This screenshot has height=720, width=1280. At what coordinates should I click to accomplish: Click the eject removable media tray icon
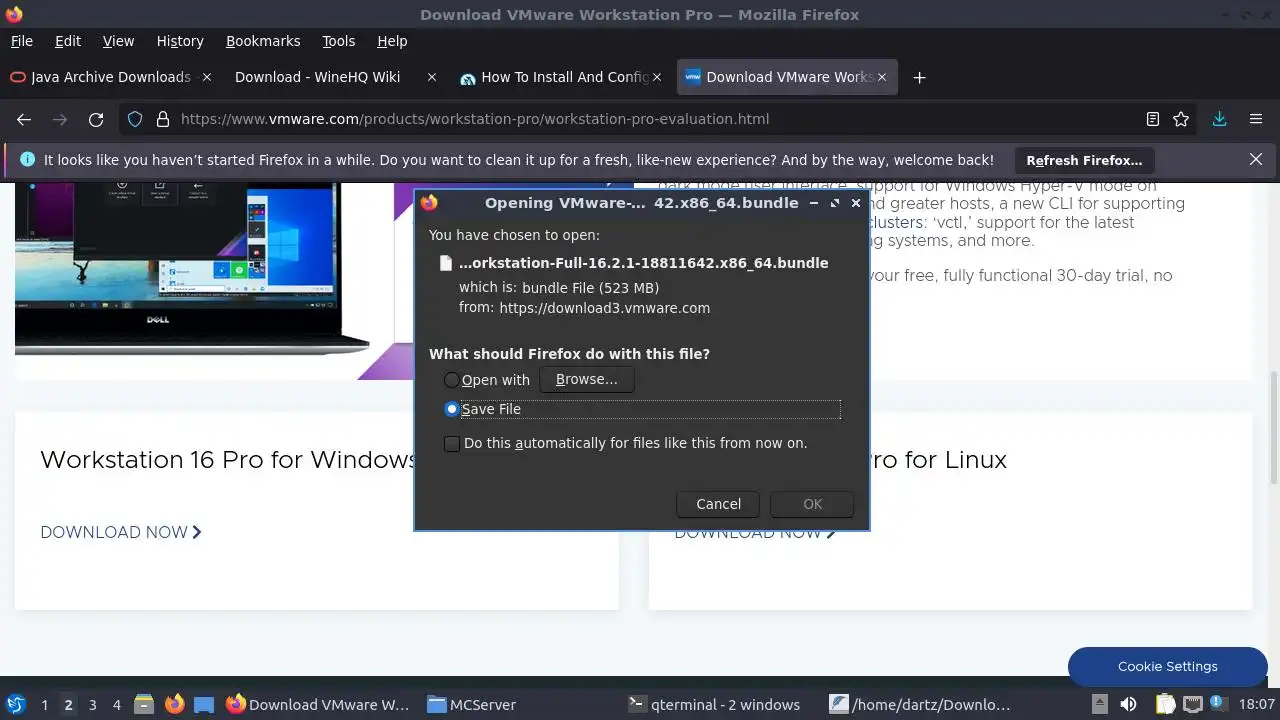tap(1099, 704)
